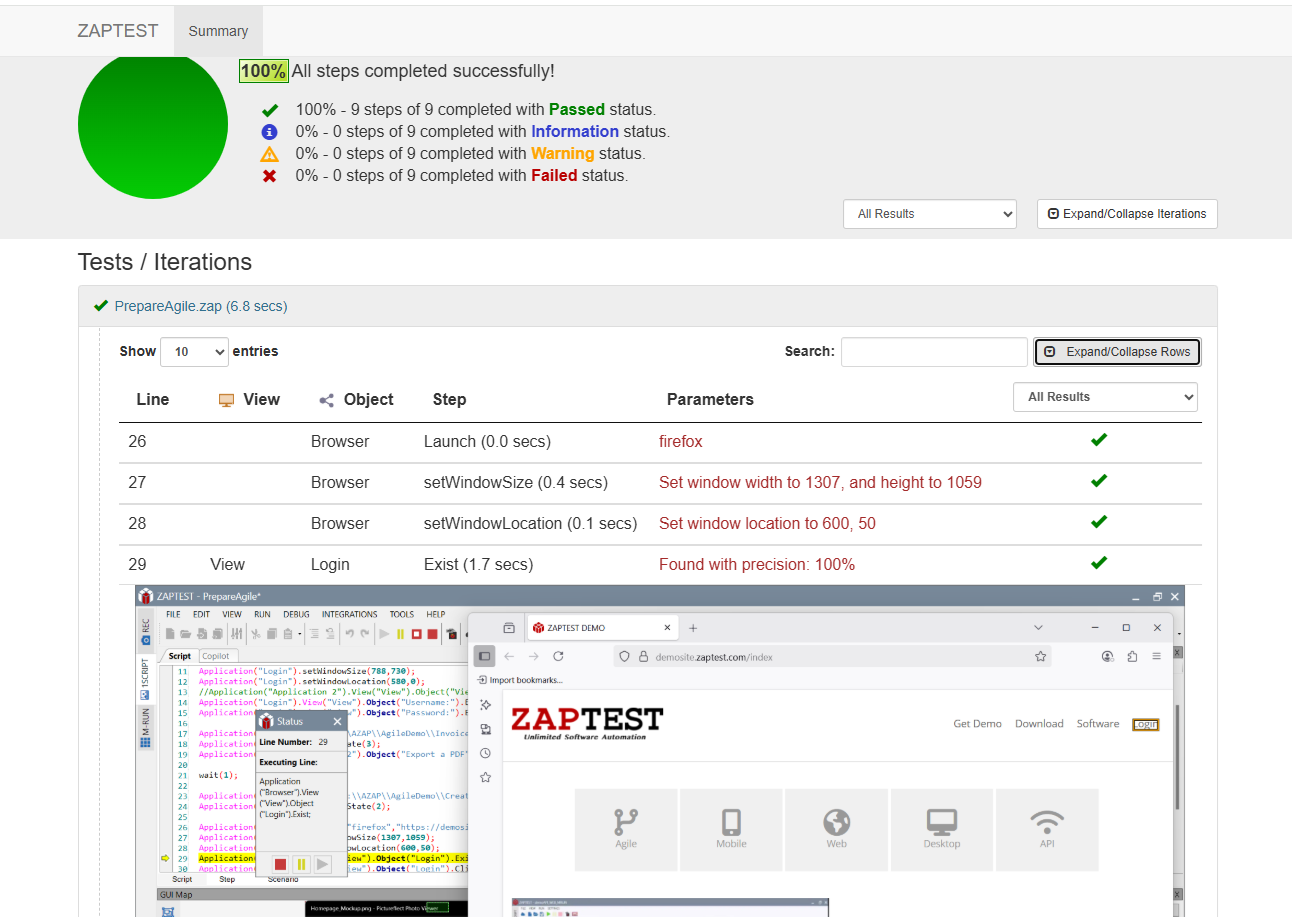
Task: Switch to the Copilot tab in ZAPTEST screenshot
Action: 215,656
